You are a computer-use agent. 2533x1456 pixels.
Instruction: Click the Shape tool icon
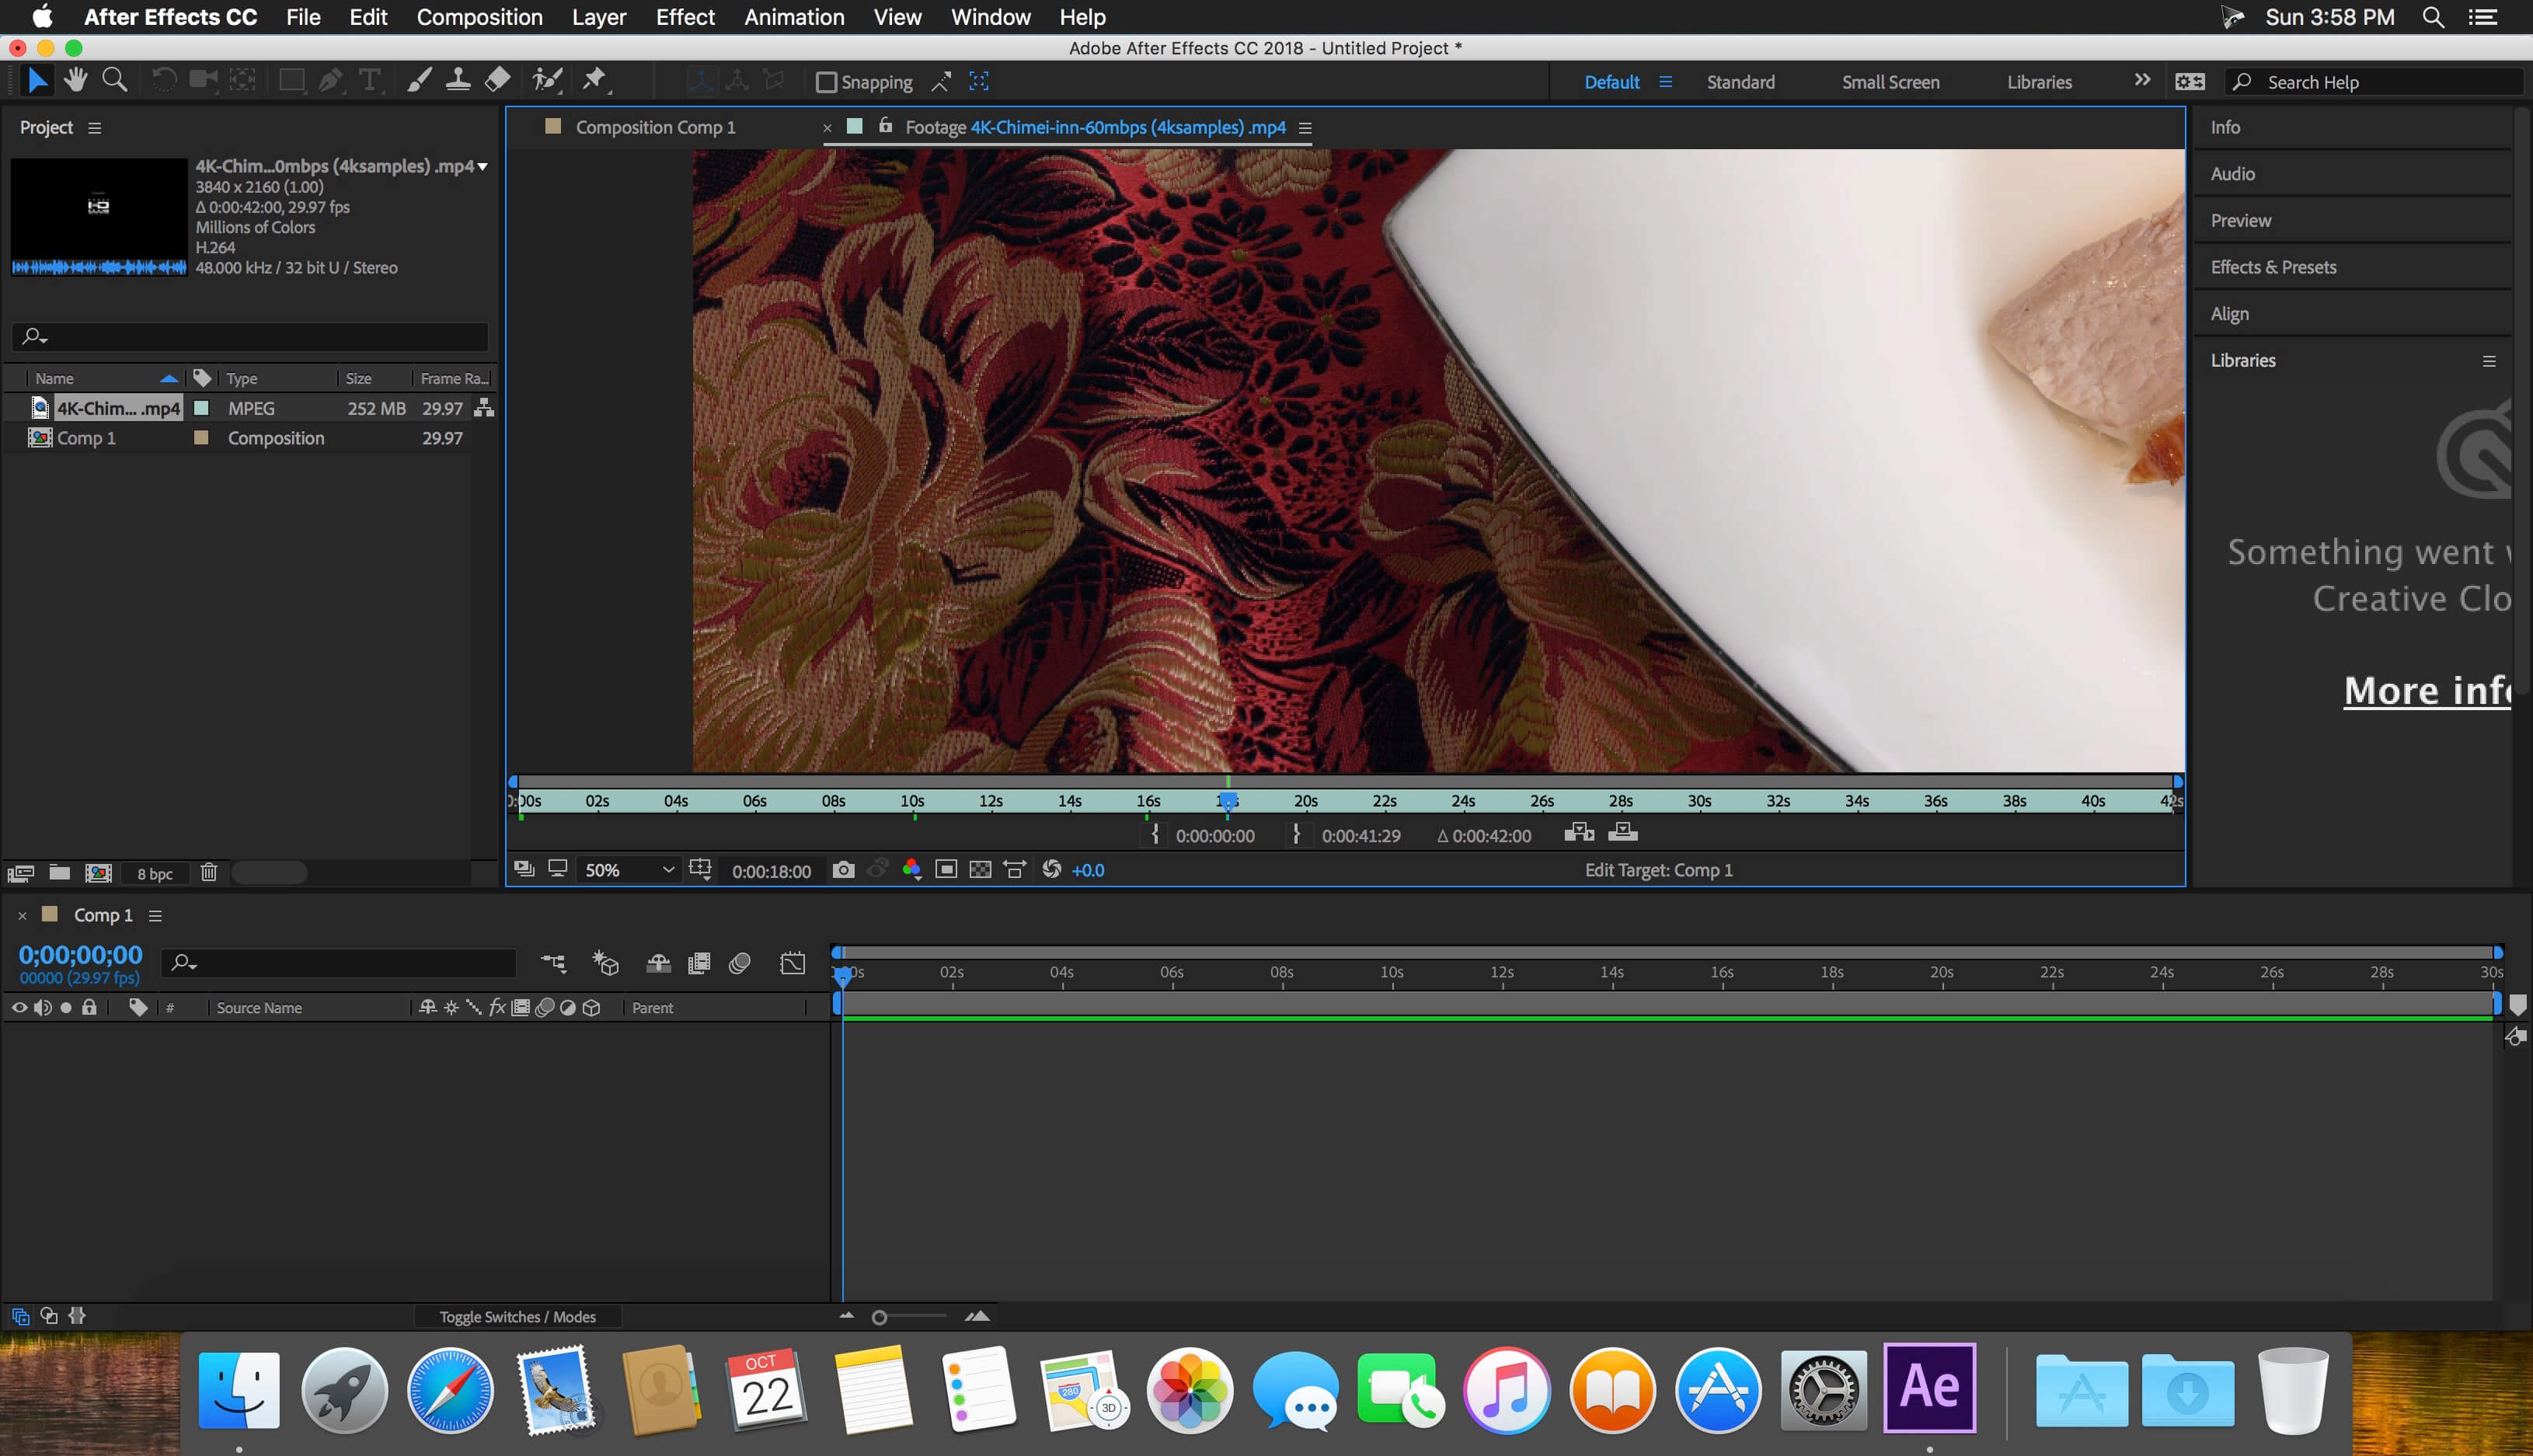coord(292,82)
